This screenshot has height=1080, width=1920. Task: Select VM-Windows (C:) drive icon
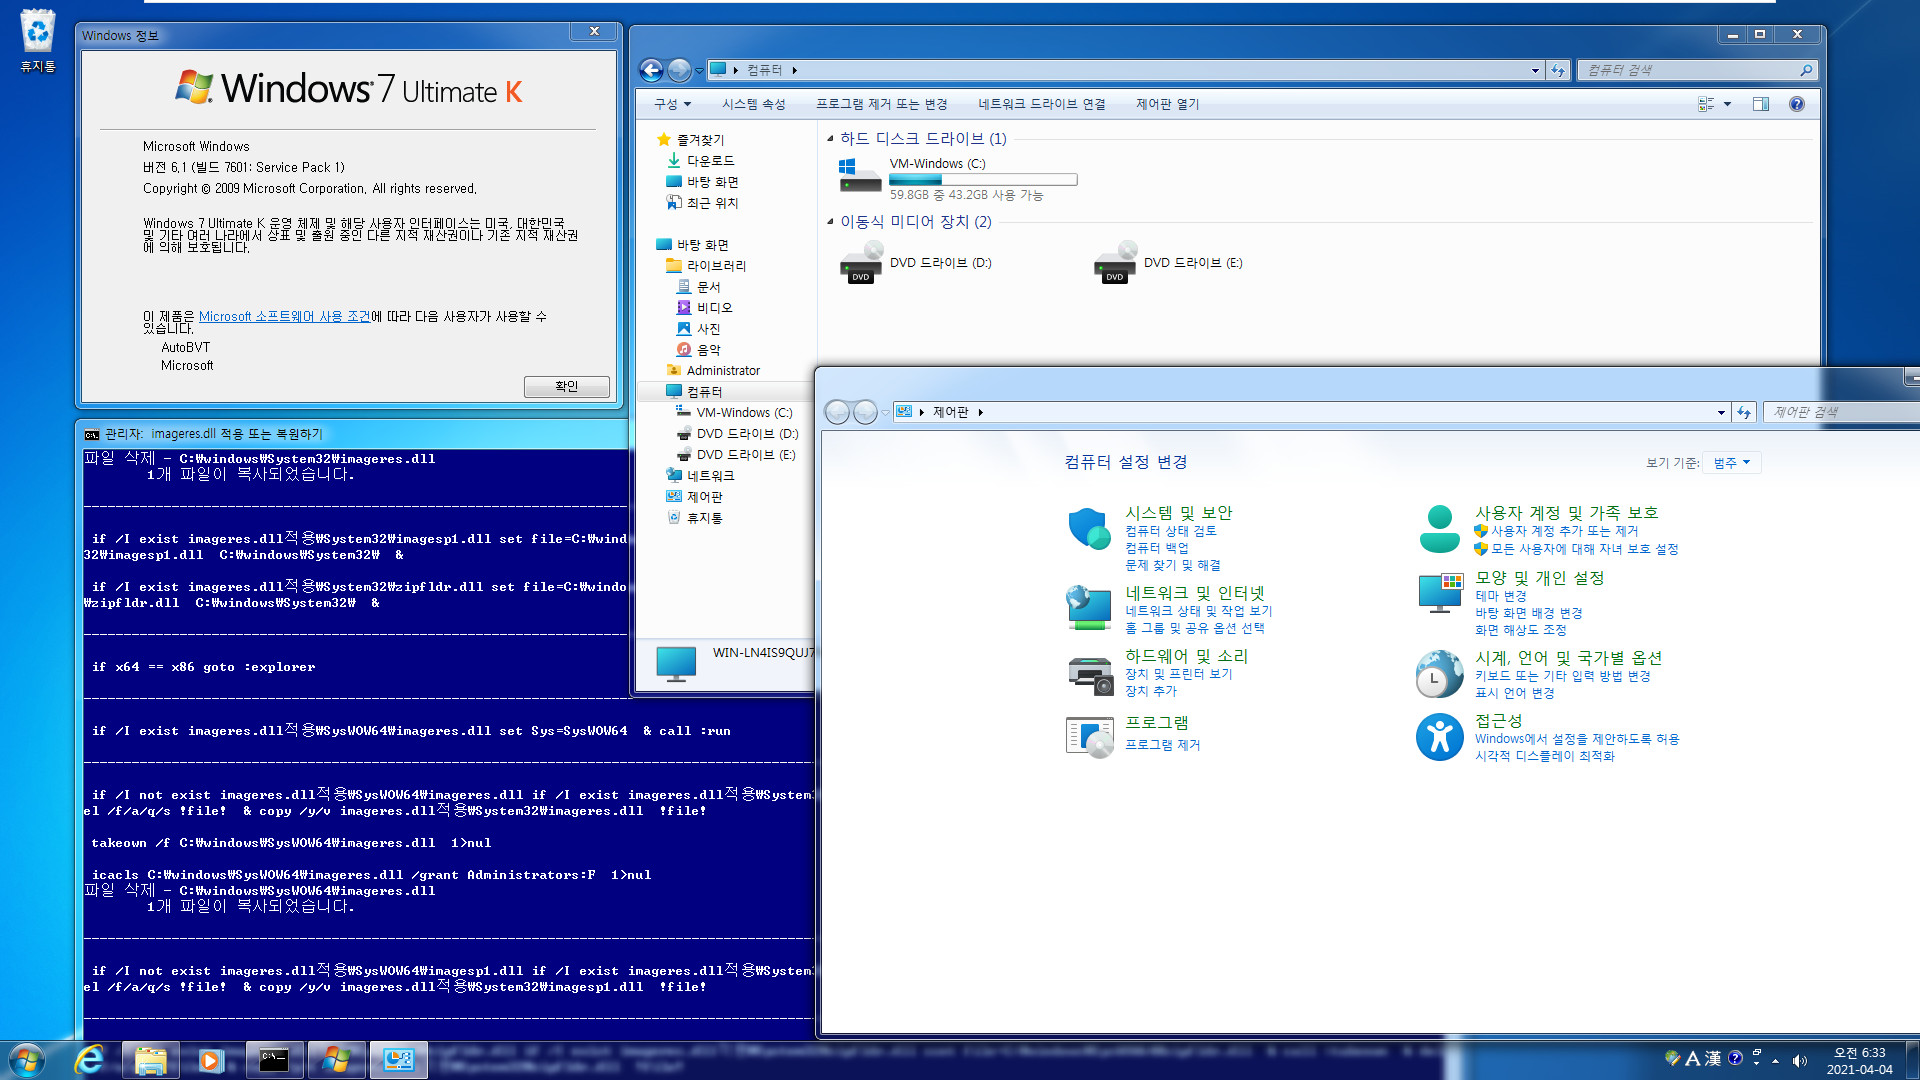click(859, 176)
